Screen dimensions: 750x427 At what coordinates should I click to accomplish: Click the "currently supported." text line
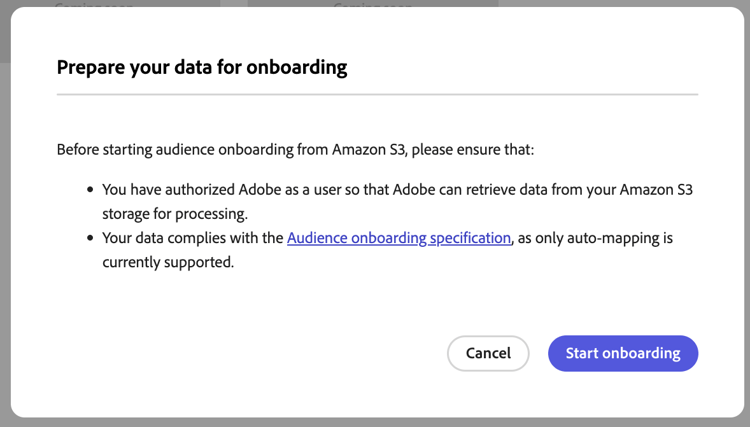pyautogui.click(x=167, y=262)
